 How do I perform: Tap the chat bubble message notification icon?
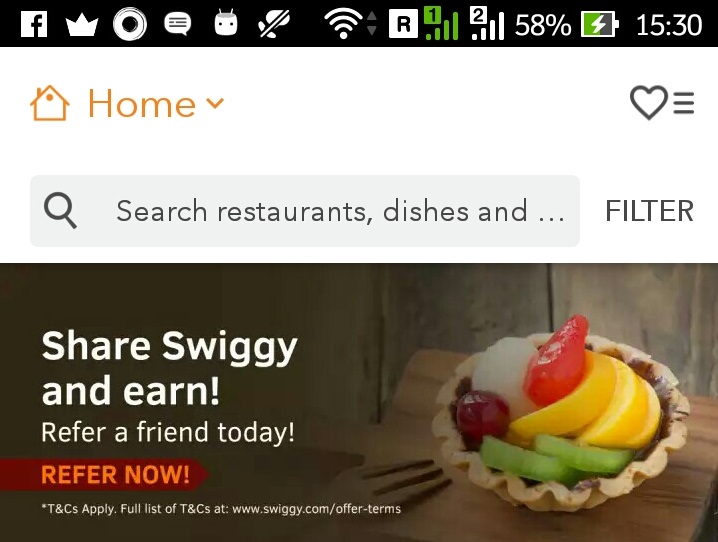tap(178, 24)
